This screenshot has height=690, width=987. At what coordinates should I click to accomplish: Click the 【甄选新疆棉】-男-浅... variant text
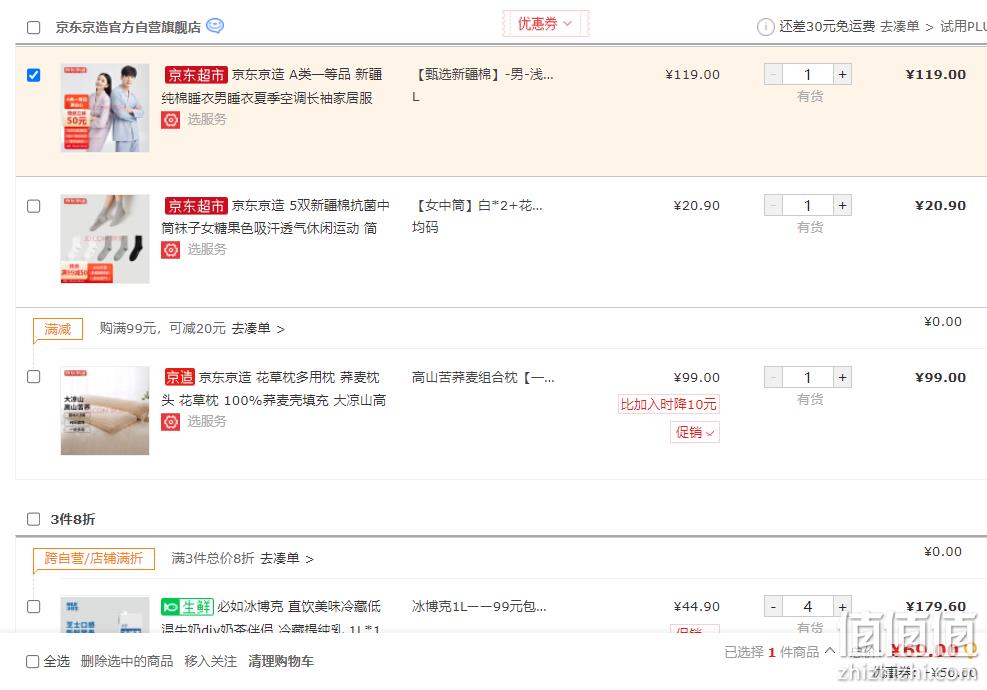(483, 75)
